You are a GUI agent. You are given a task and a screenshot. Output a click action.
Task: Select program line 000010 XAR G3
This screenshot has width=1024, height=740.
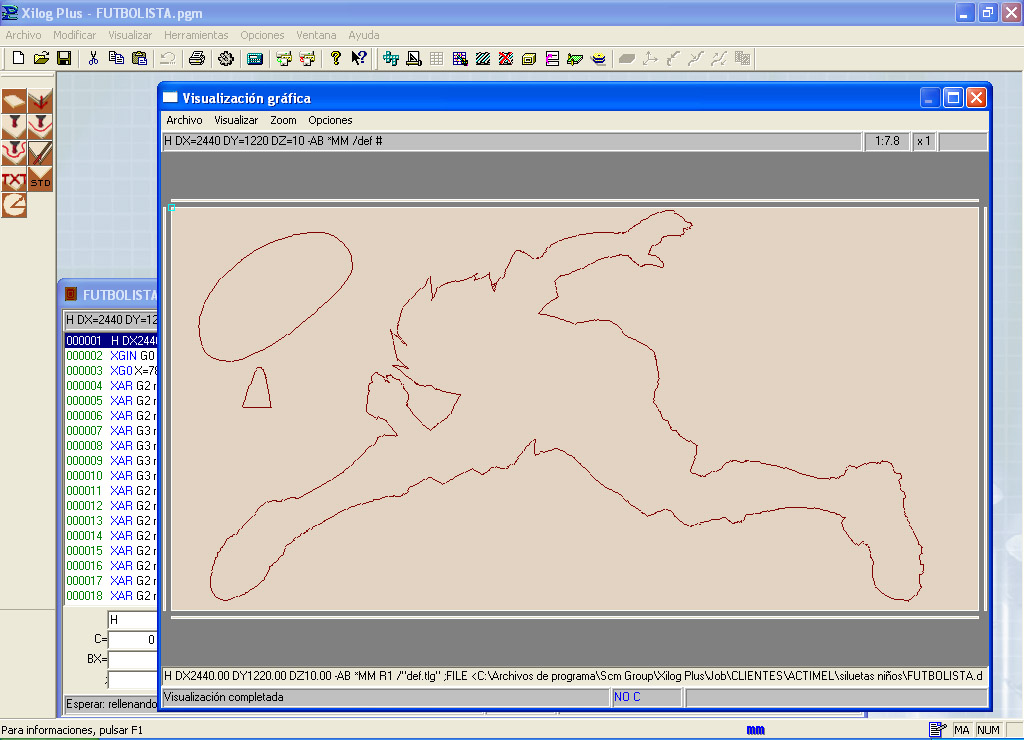point(110,476)
